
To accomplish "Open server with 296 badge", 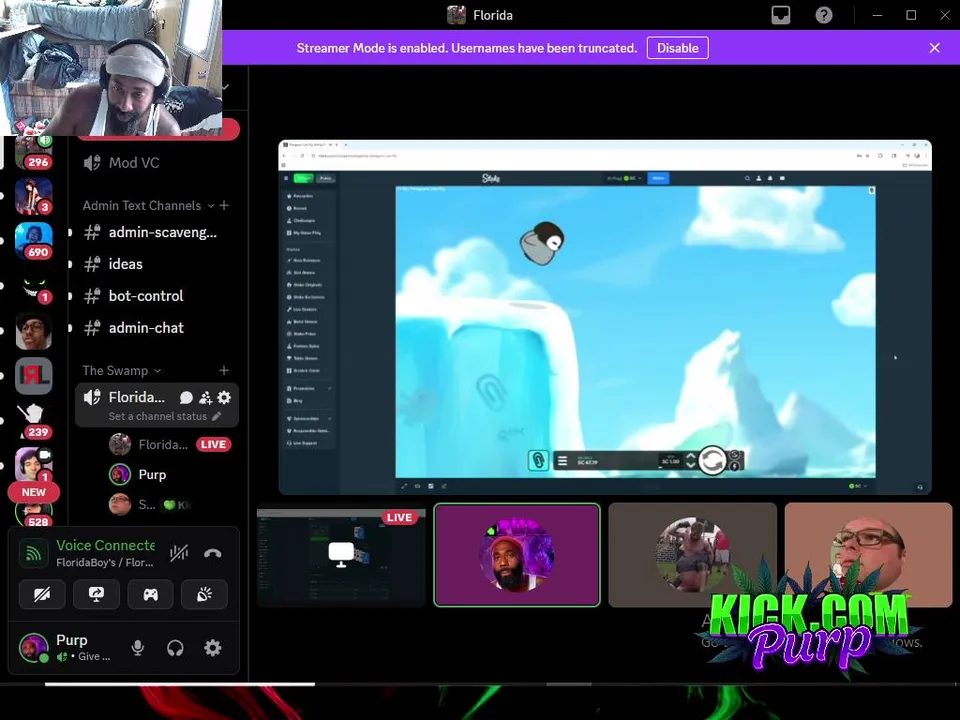I will click(34, 150).
